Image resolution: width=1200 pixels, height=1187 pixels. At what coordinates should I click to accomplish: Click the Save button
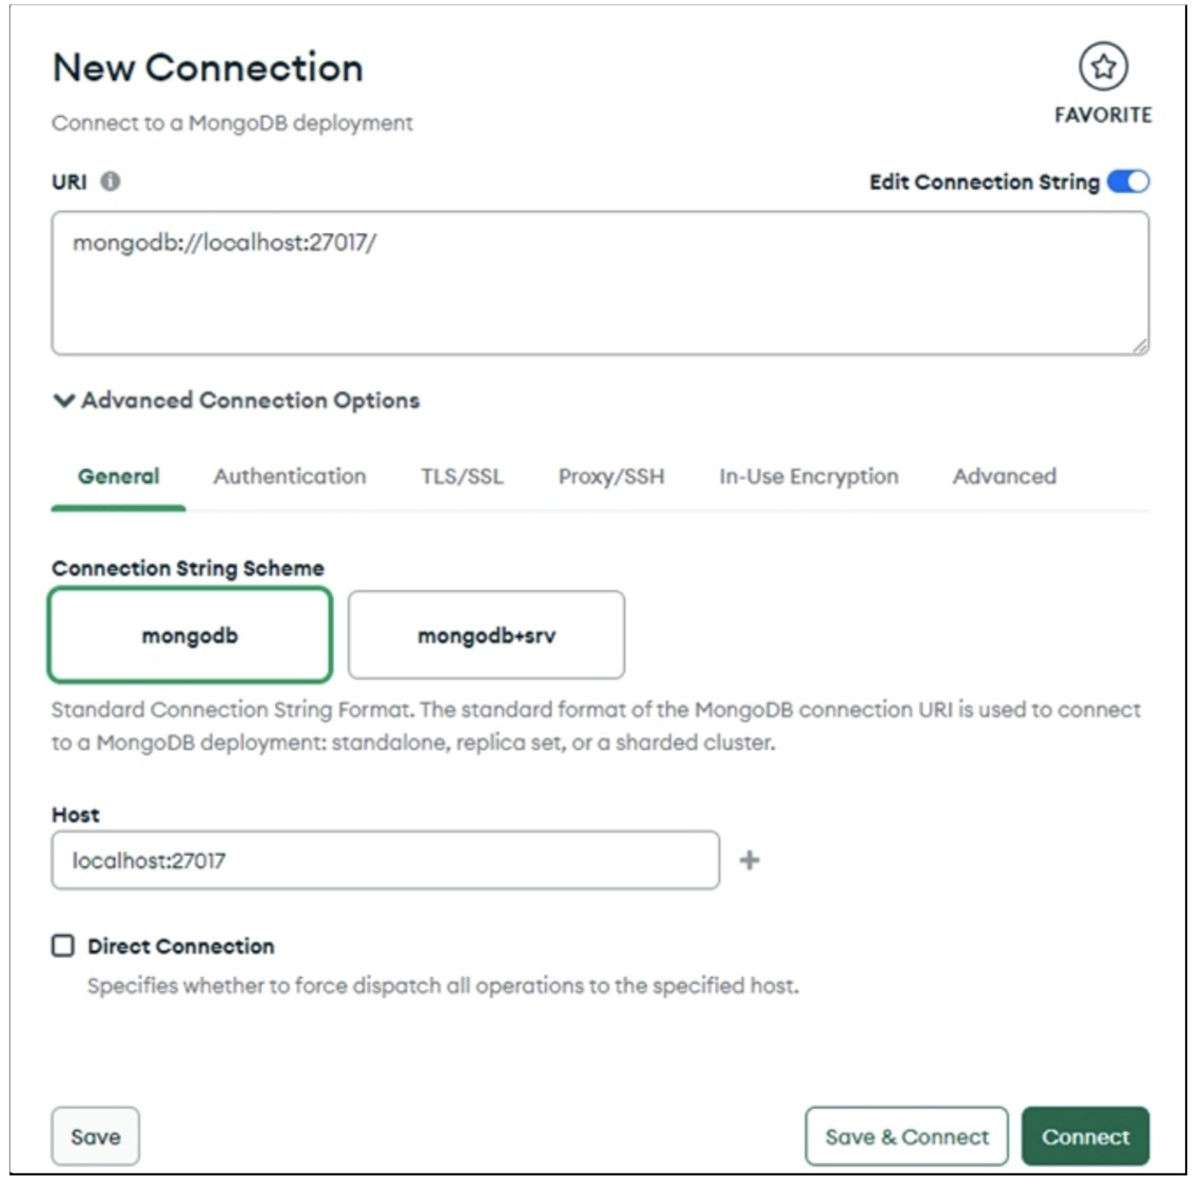point(95,1136)
